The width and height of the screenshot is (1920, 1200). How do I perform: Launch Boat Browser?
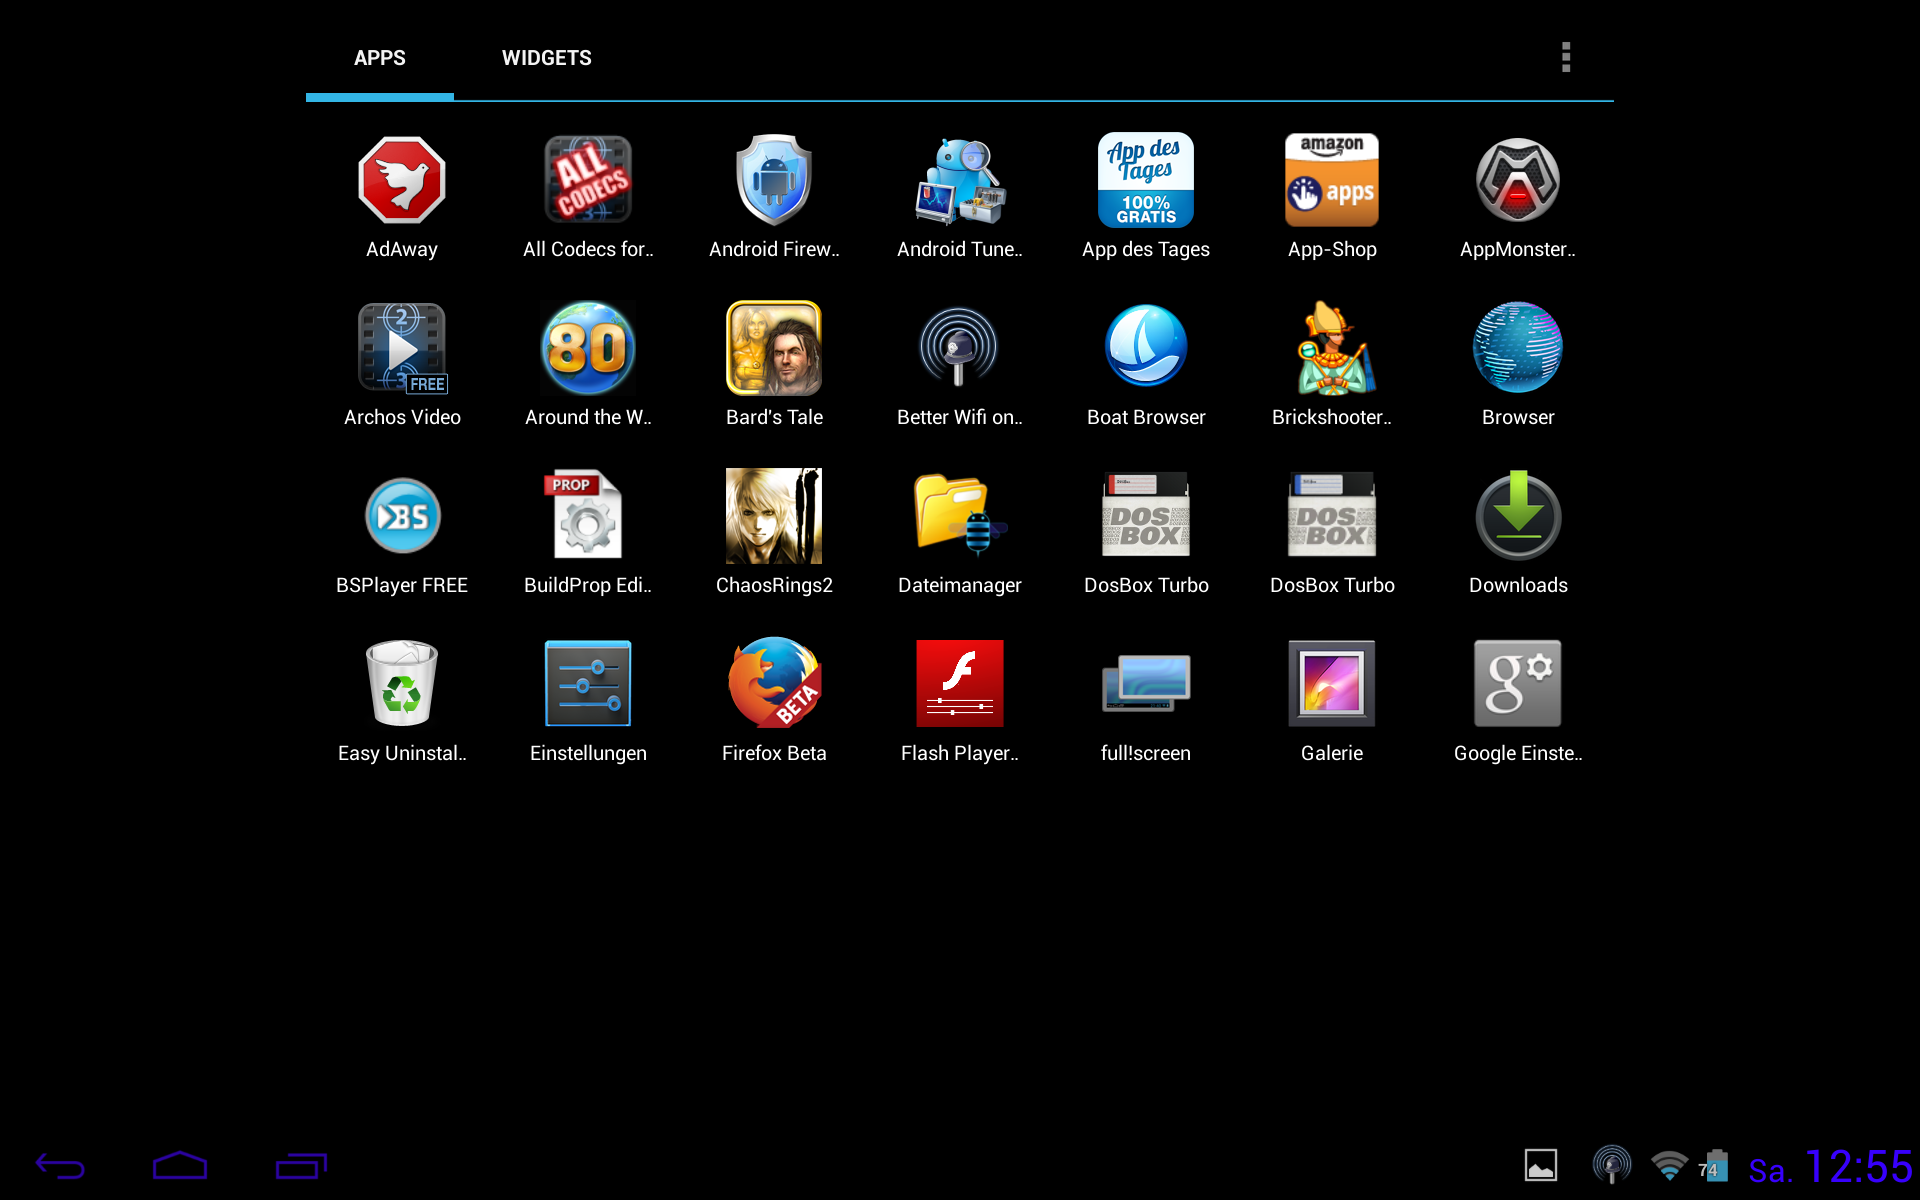coord(1146,347)
